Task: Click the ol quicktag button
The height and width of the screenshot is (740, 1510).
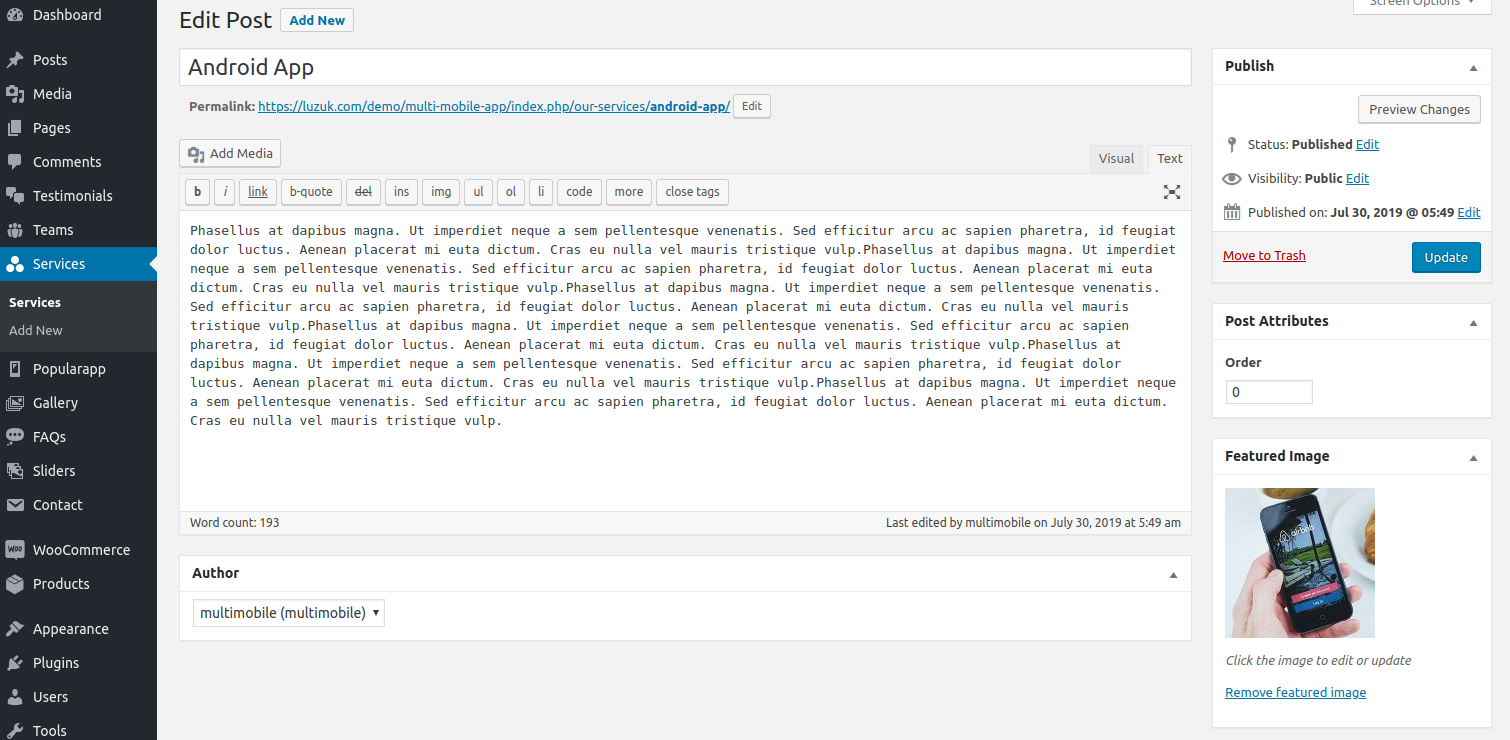Action: point(510,192)
